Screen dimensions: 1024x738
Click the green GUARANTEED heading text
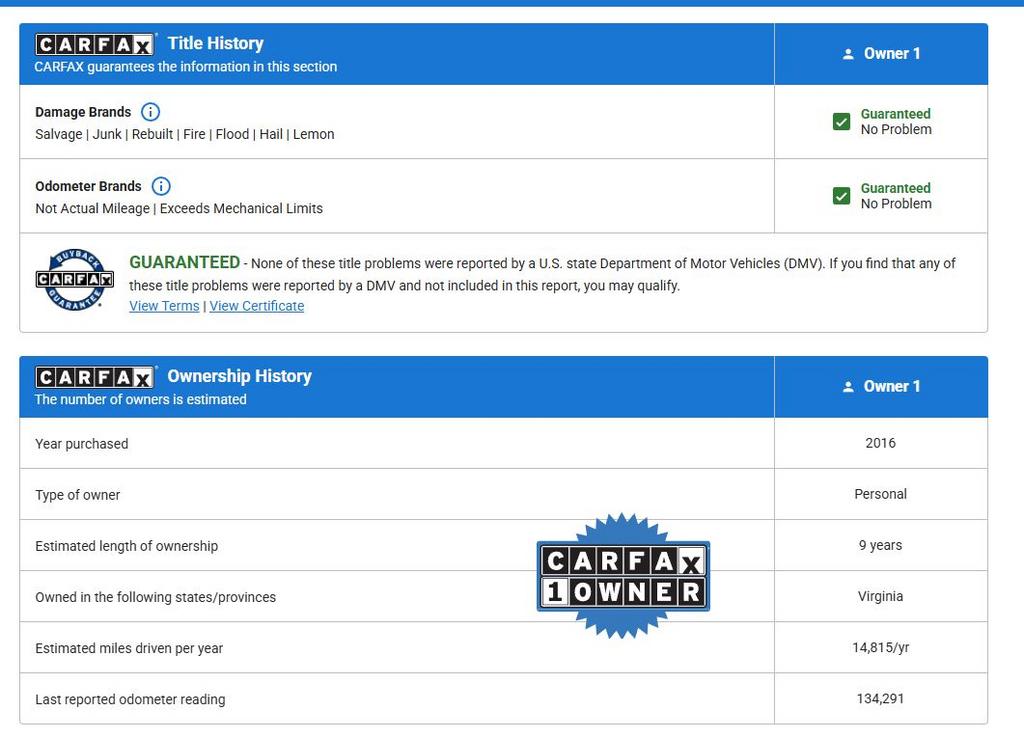(184, 262)
